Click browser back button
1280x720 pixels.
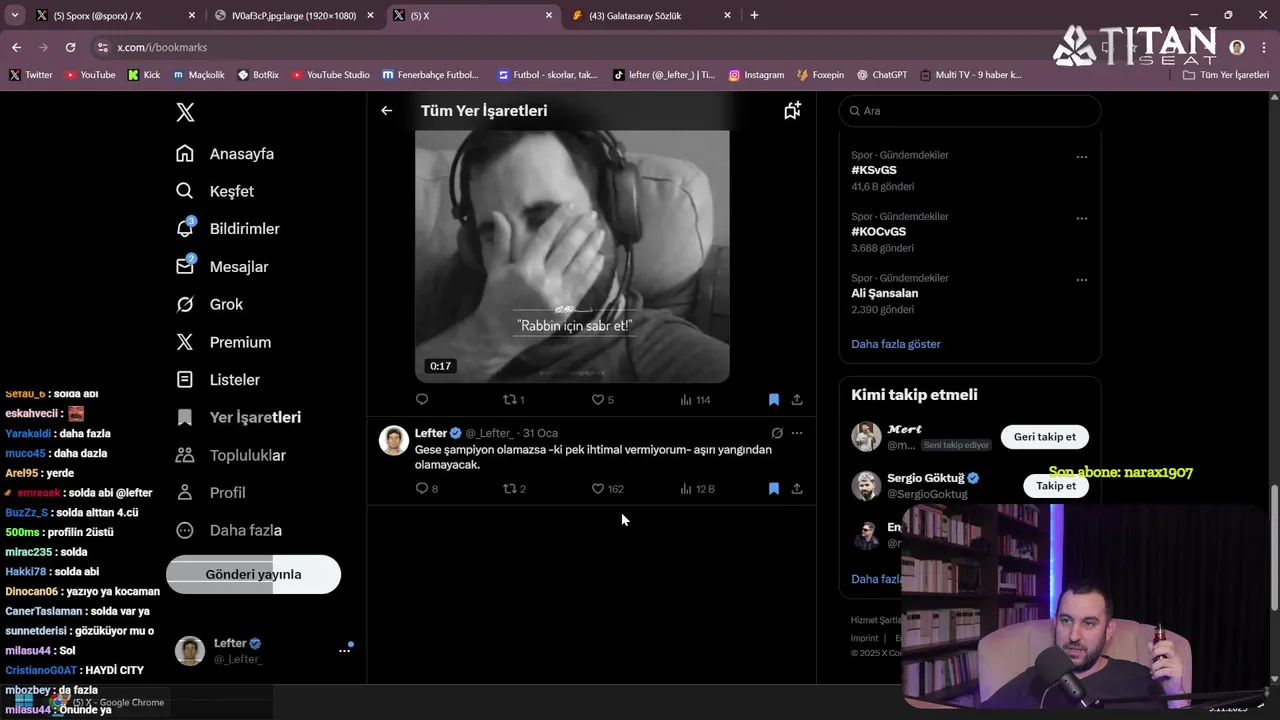pyautogui.click(x=16, y=47)
